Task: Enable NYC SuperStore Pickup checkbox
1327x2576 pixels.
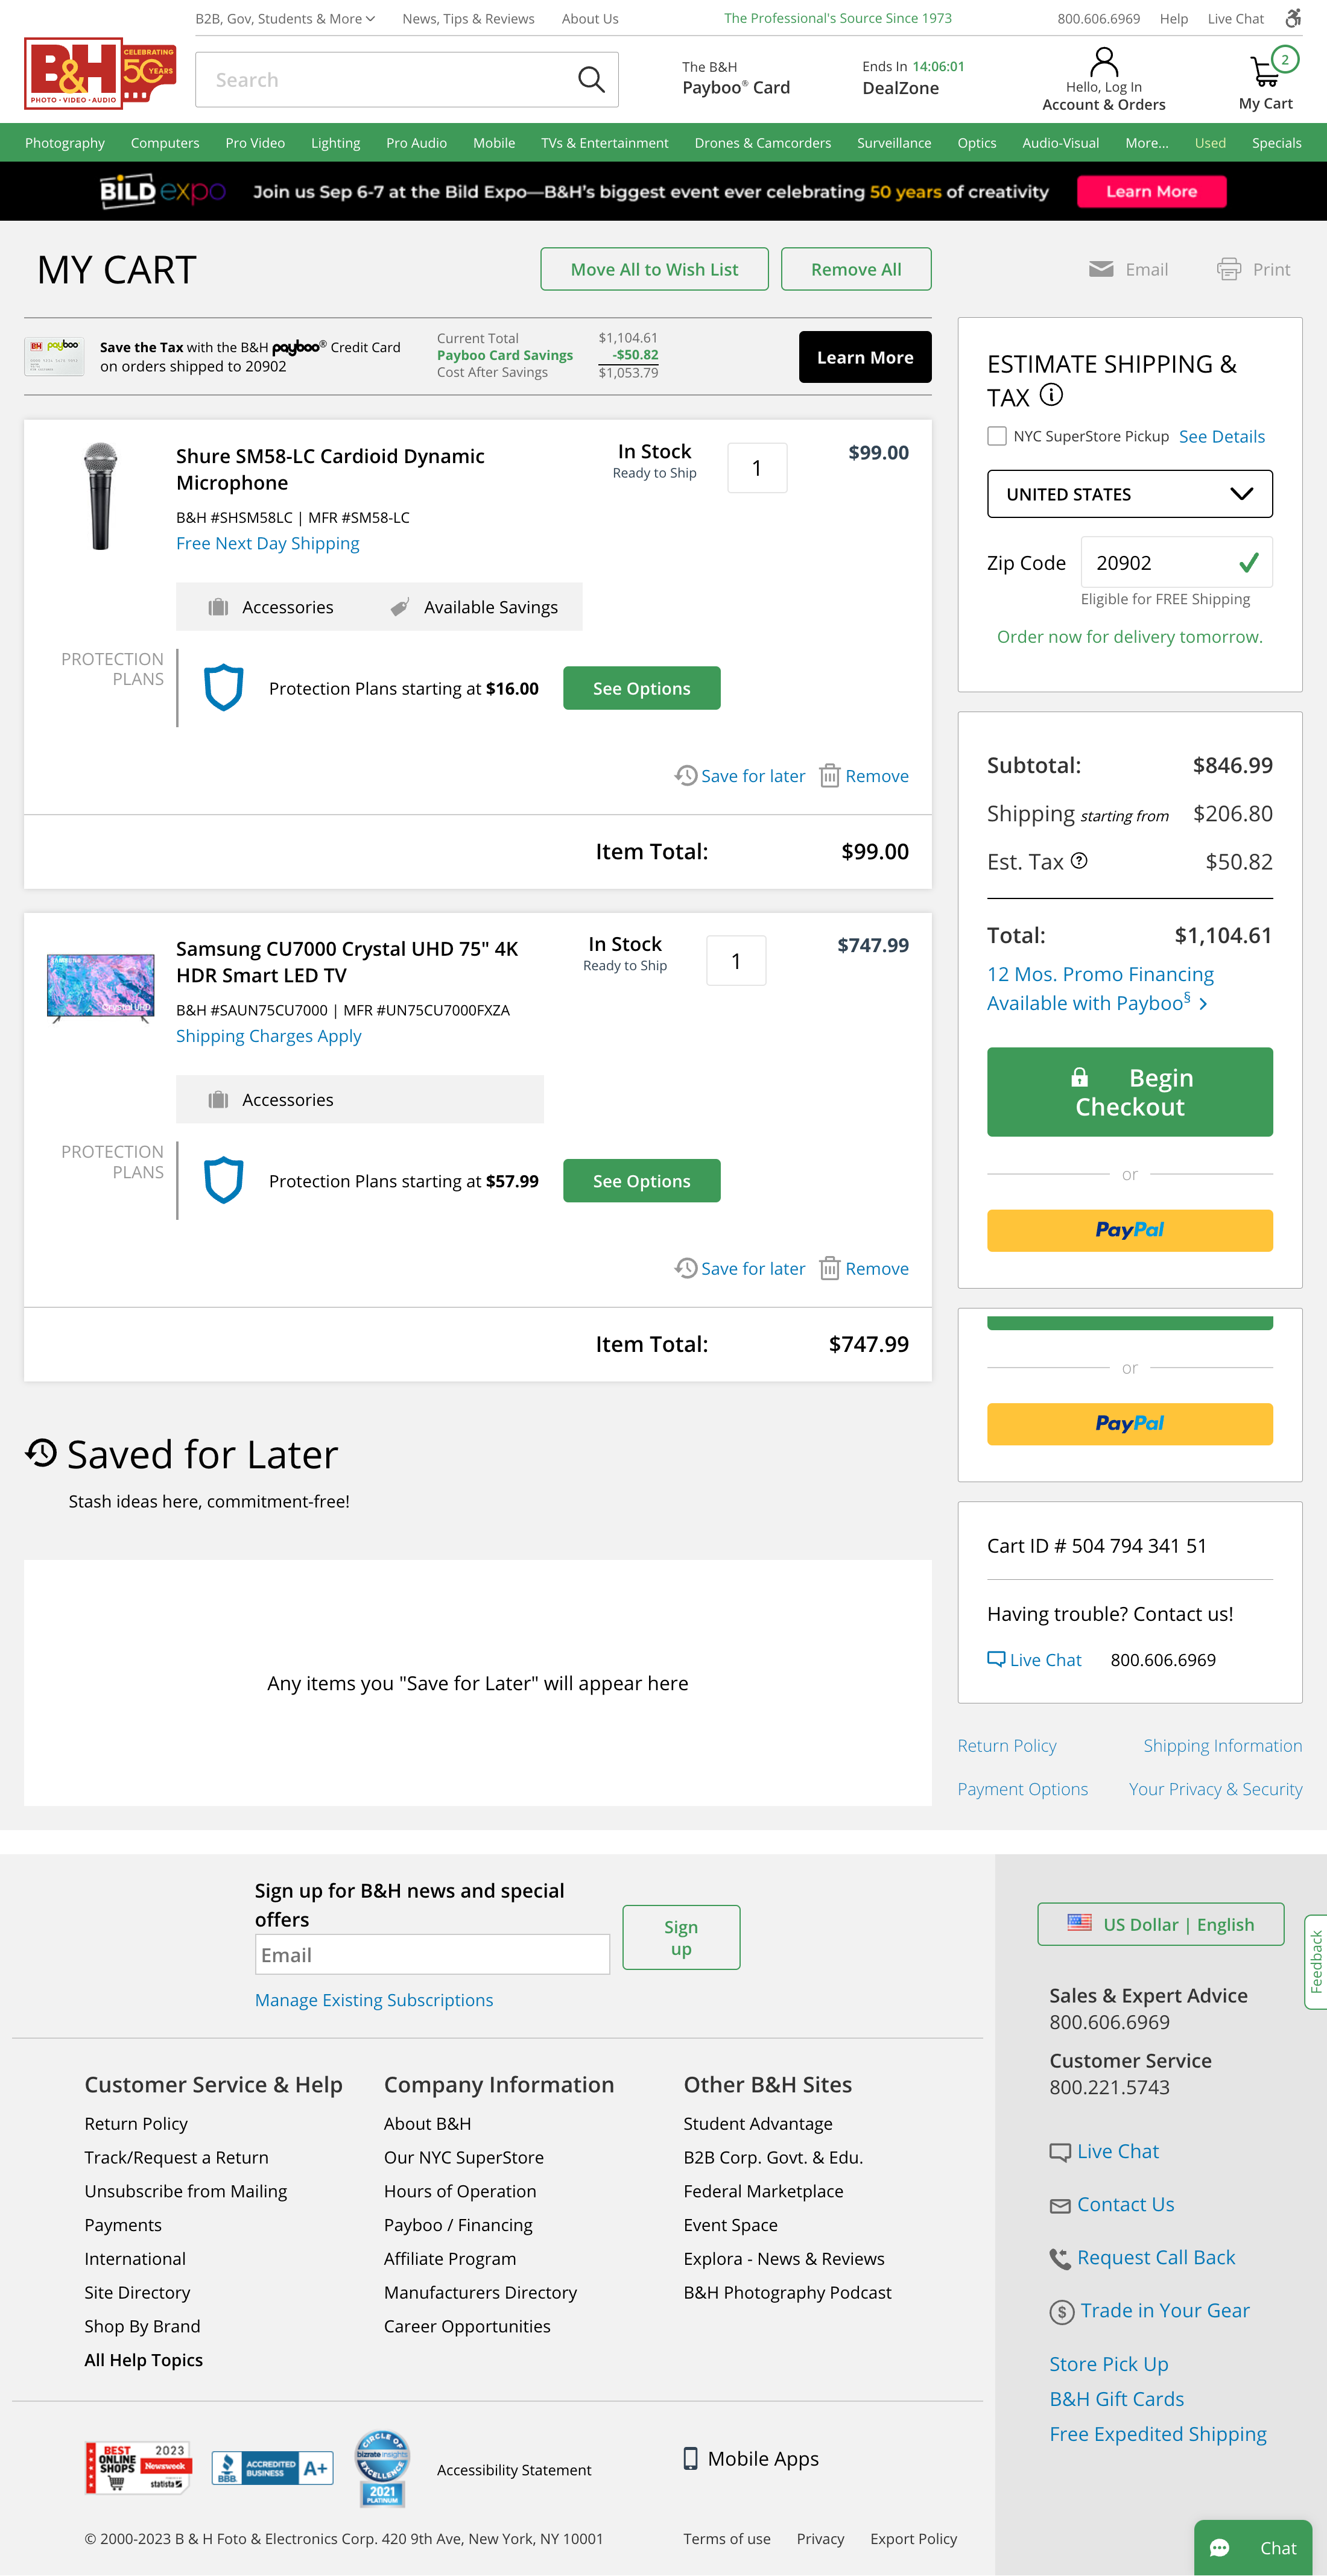Action: click(x=997, y=436)
